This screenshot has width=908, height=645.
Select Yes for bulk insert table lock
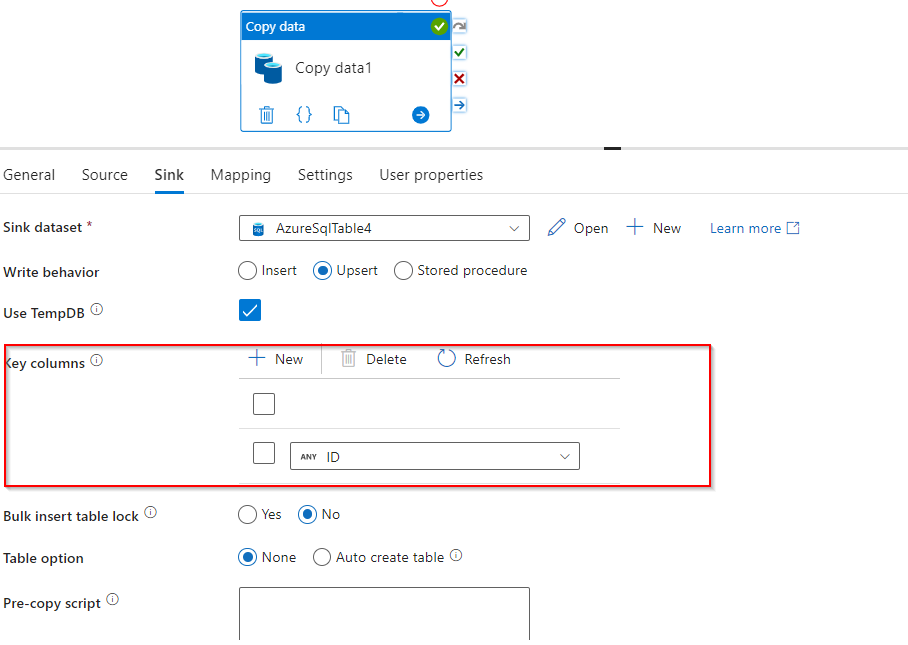click(x=247, y=514)
